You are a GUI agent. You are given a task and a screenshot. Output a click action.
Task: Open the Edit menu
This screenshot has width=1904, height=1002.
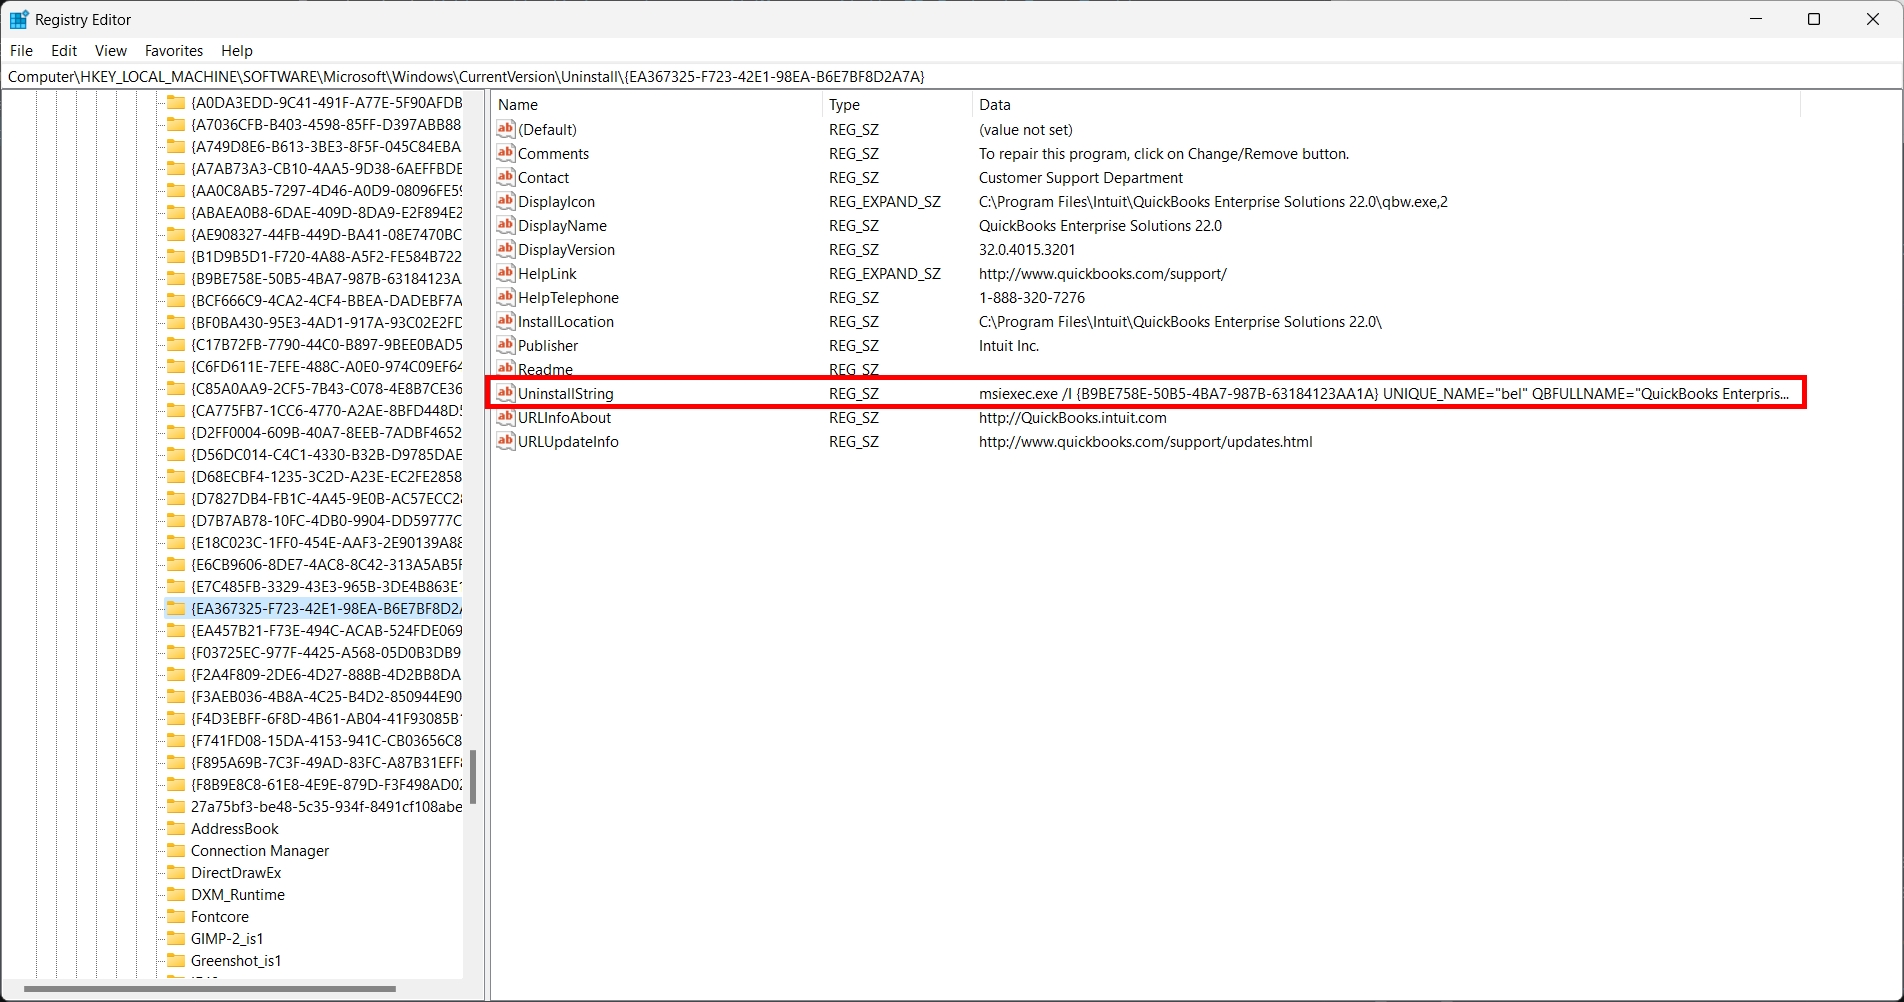pyautogui.click(x=63, y=50)
